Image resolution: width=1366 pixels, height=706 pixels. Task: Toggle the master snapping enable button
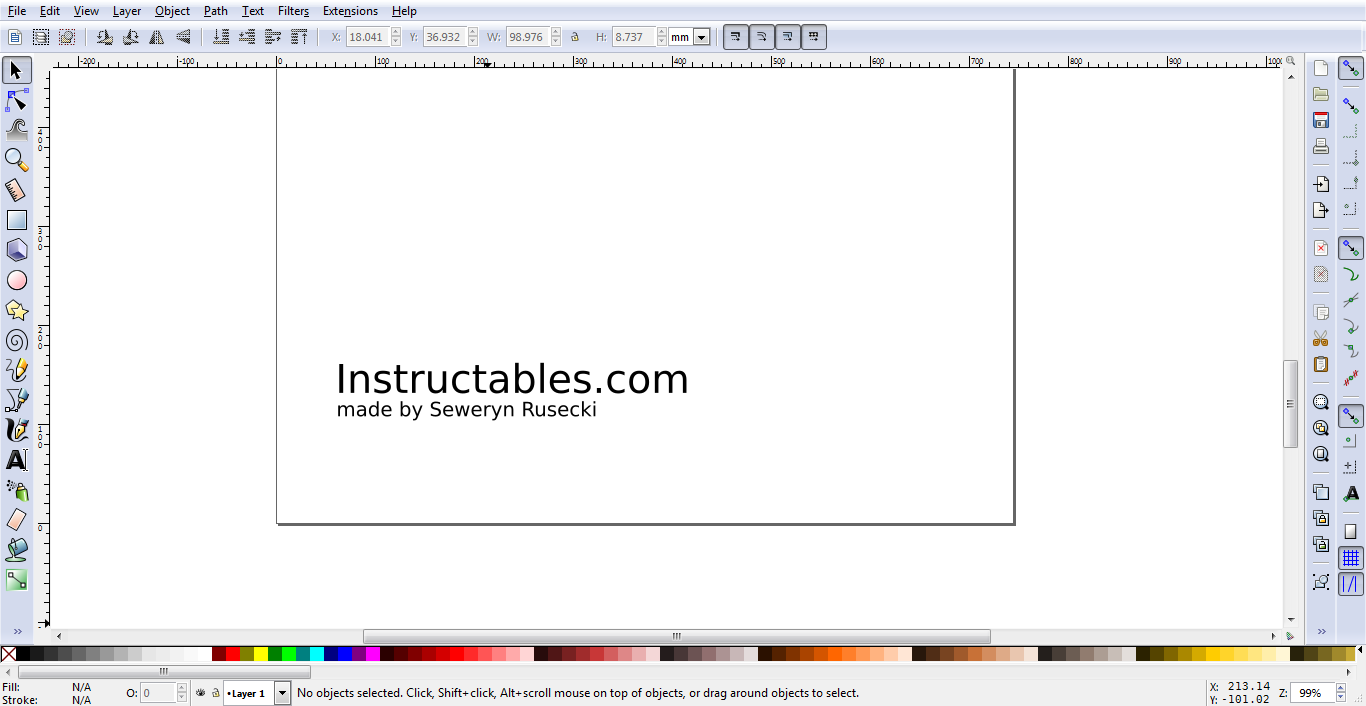coord(1351,69)
